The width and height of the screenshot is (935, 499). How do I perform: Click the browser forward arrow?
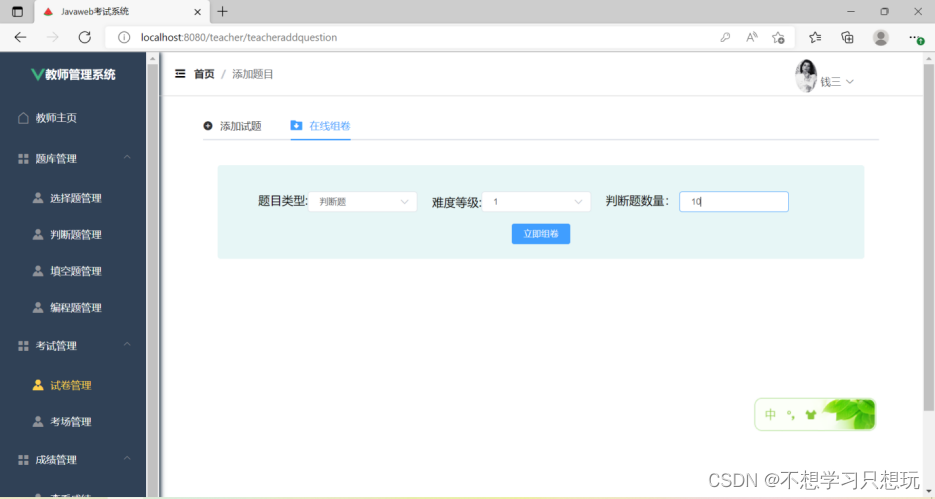(52, 37)
